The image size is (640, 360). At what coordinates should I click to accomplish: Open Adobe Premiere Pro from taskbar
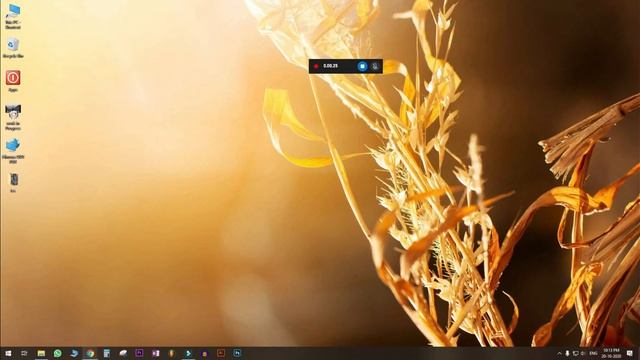139,353
